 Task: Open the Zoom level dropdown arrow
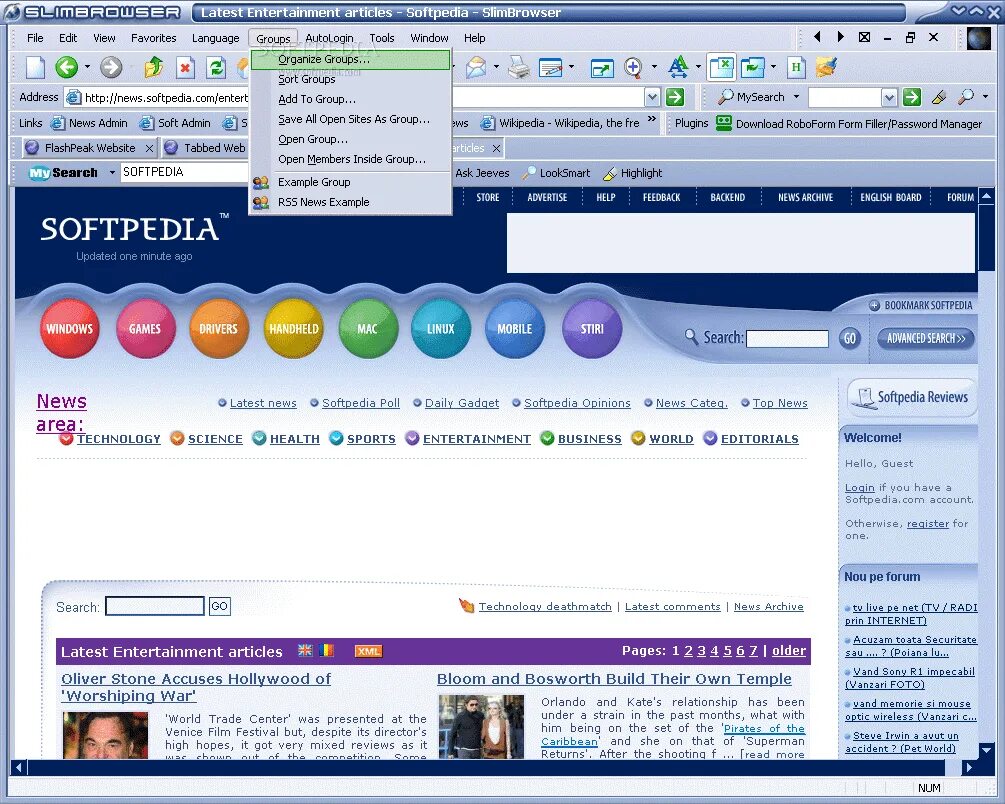click(x=654, y=67)
